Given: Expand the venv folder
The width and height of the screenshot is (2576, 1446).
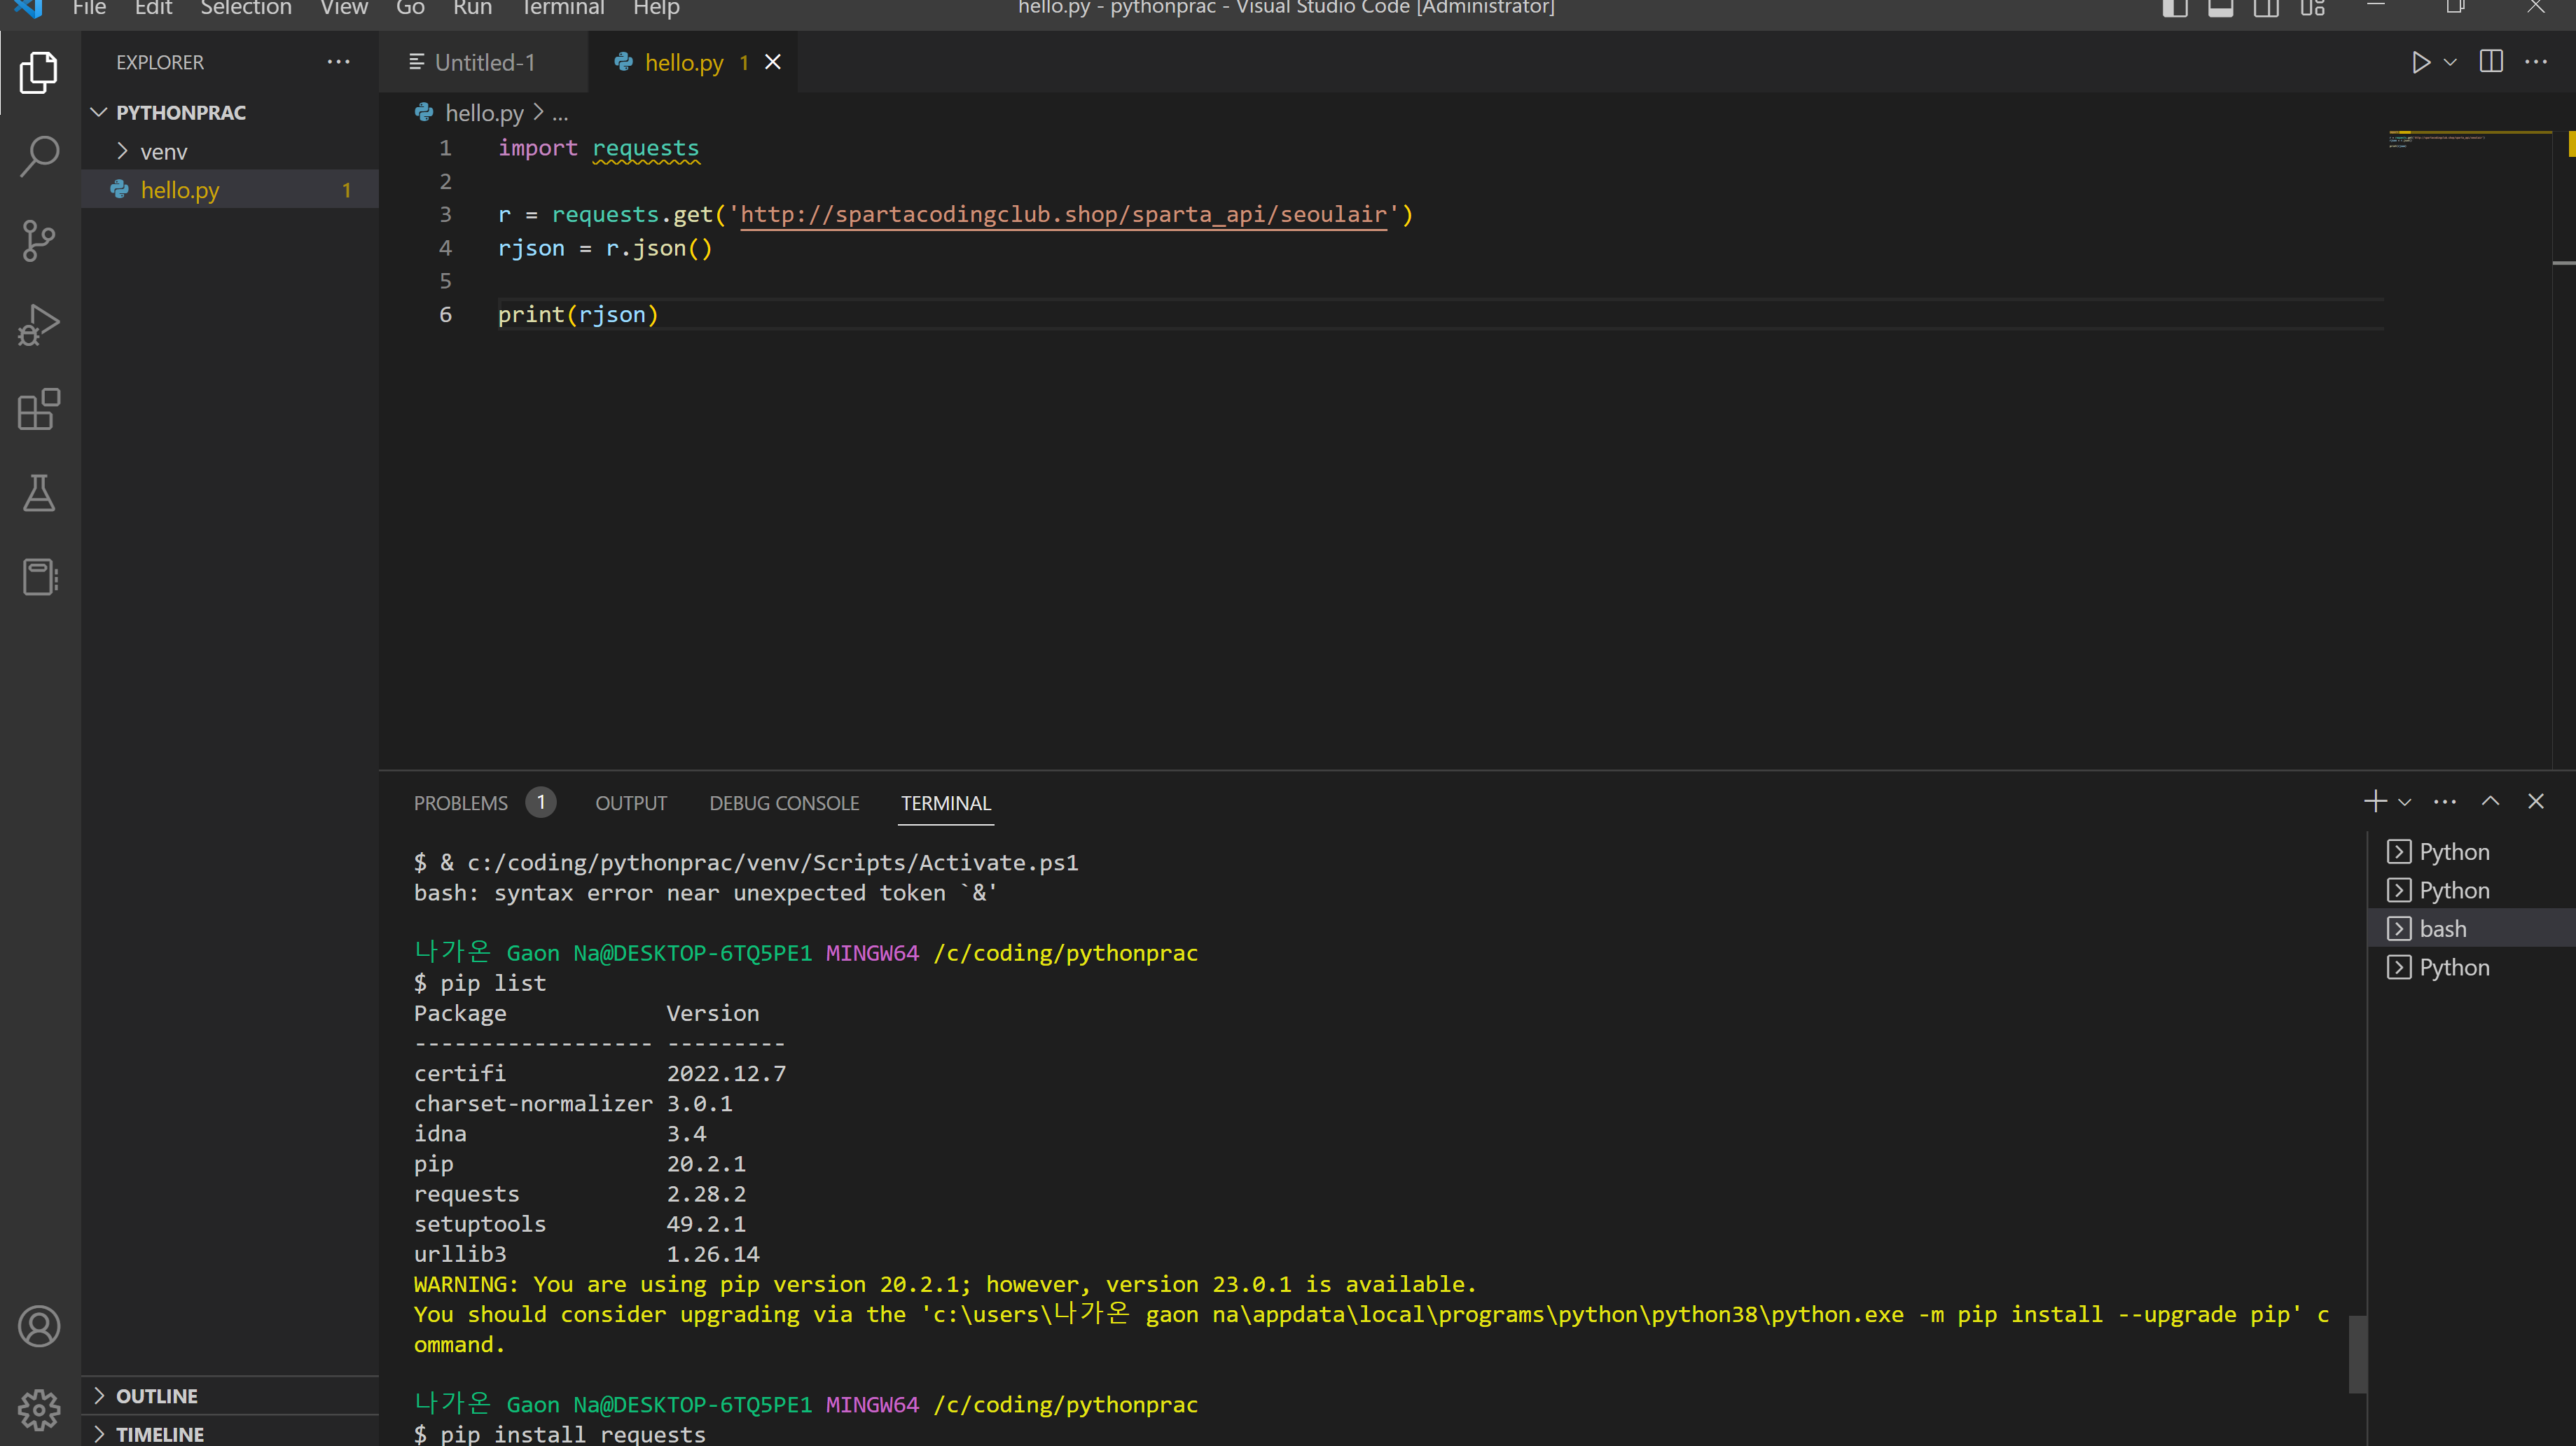Looking at the screenshot, I should click(230, 151).
